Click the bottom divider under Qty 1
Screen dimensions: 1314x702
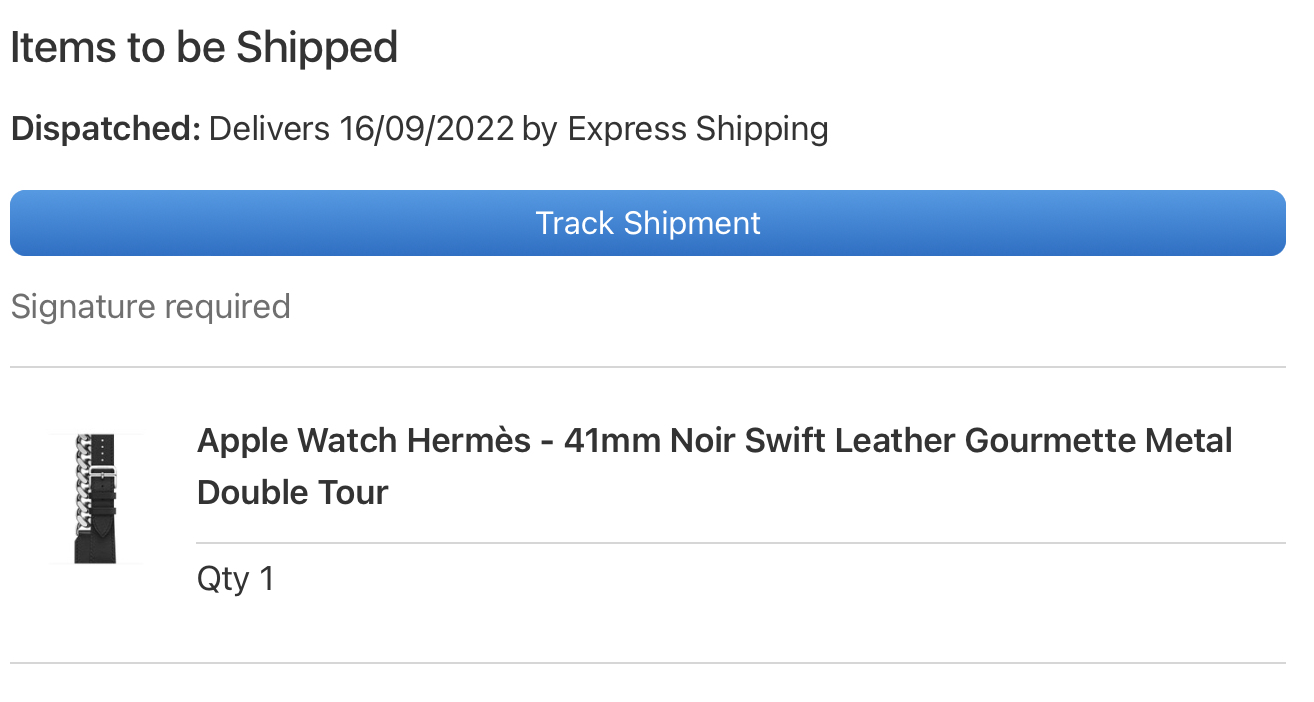pyautogui.click(x=647, y=663)
